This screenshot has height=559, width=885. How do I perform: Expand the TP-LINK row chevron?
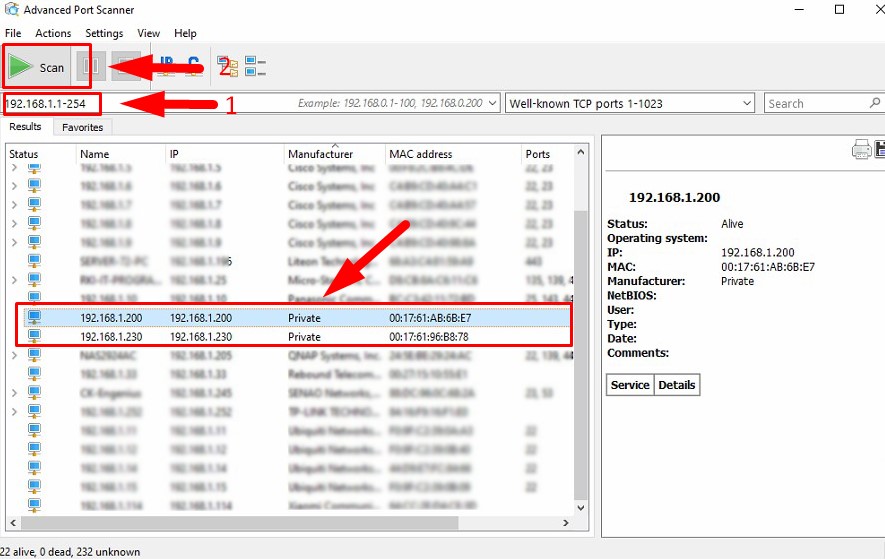point(14,412)
